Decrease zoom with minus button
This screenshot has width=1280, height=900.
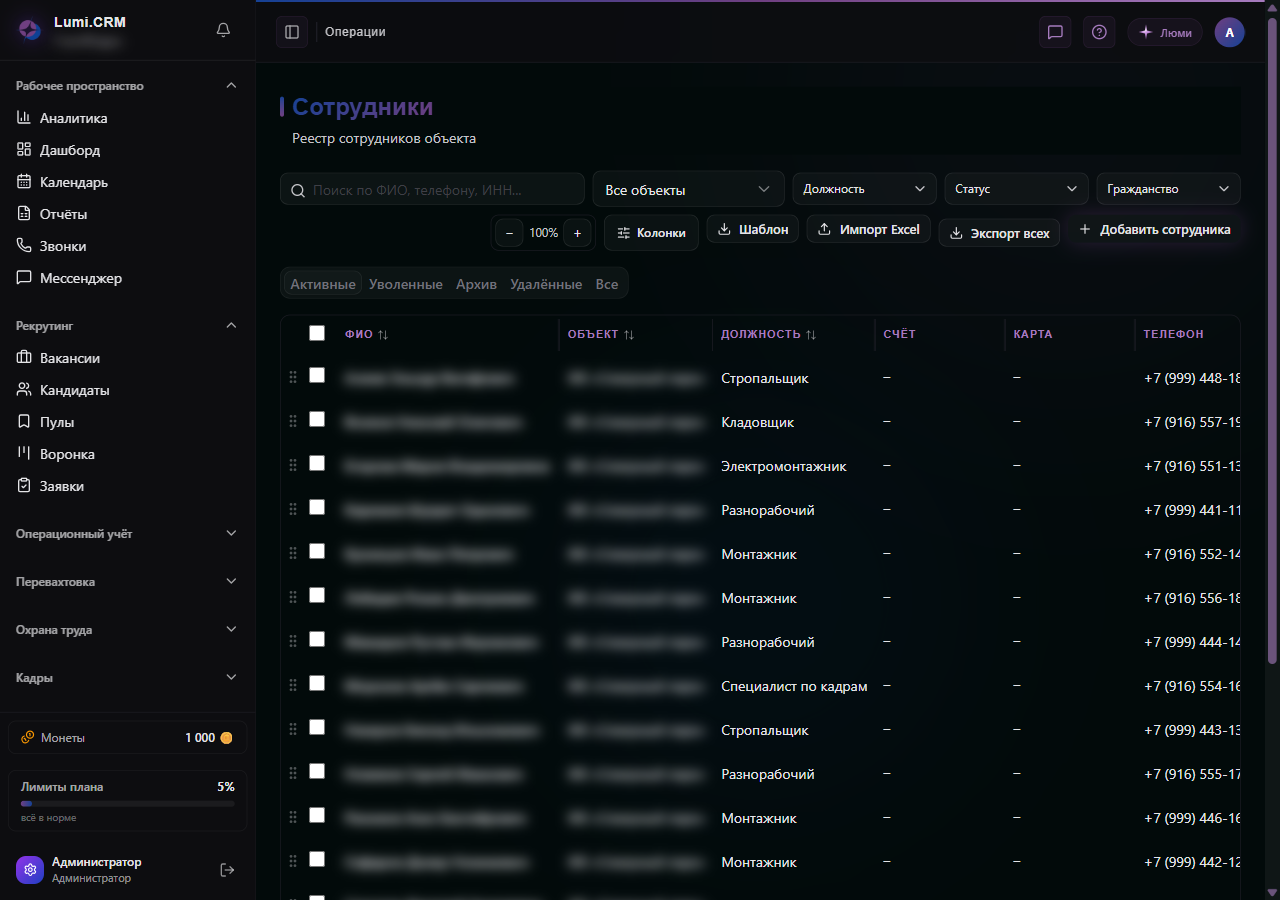coord(509,233)
